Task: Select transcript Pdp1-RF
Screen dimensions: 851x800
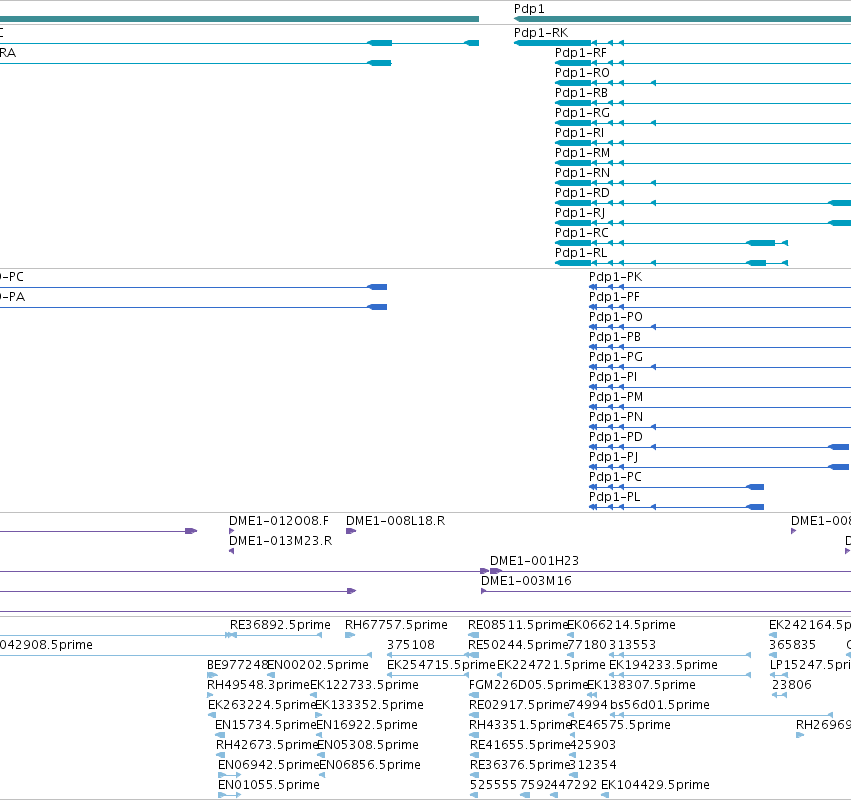Action: (x=580, y=53)
